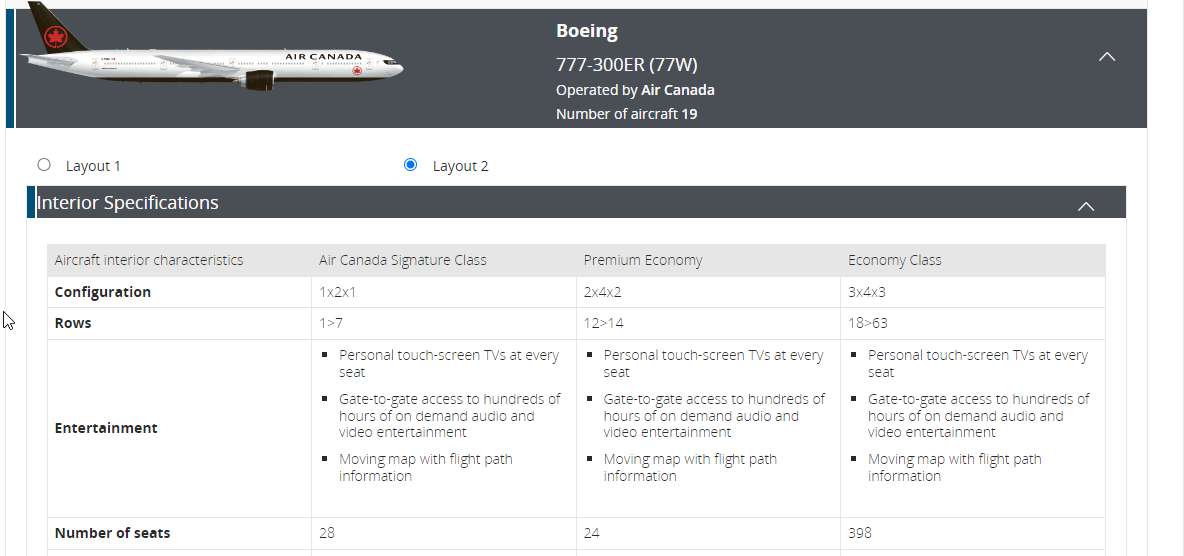Image resolution: width=1184 pixels, height=556 pixels.
Task: Collapse Interior Specifications using its chevron
Action: coord(1086,206)
